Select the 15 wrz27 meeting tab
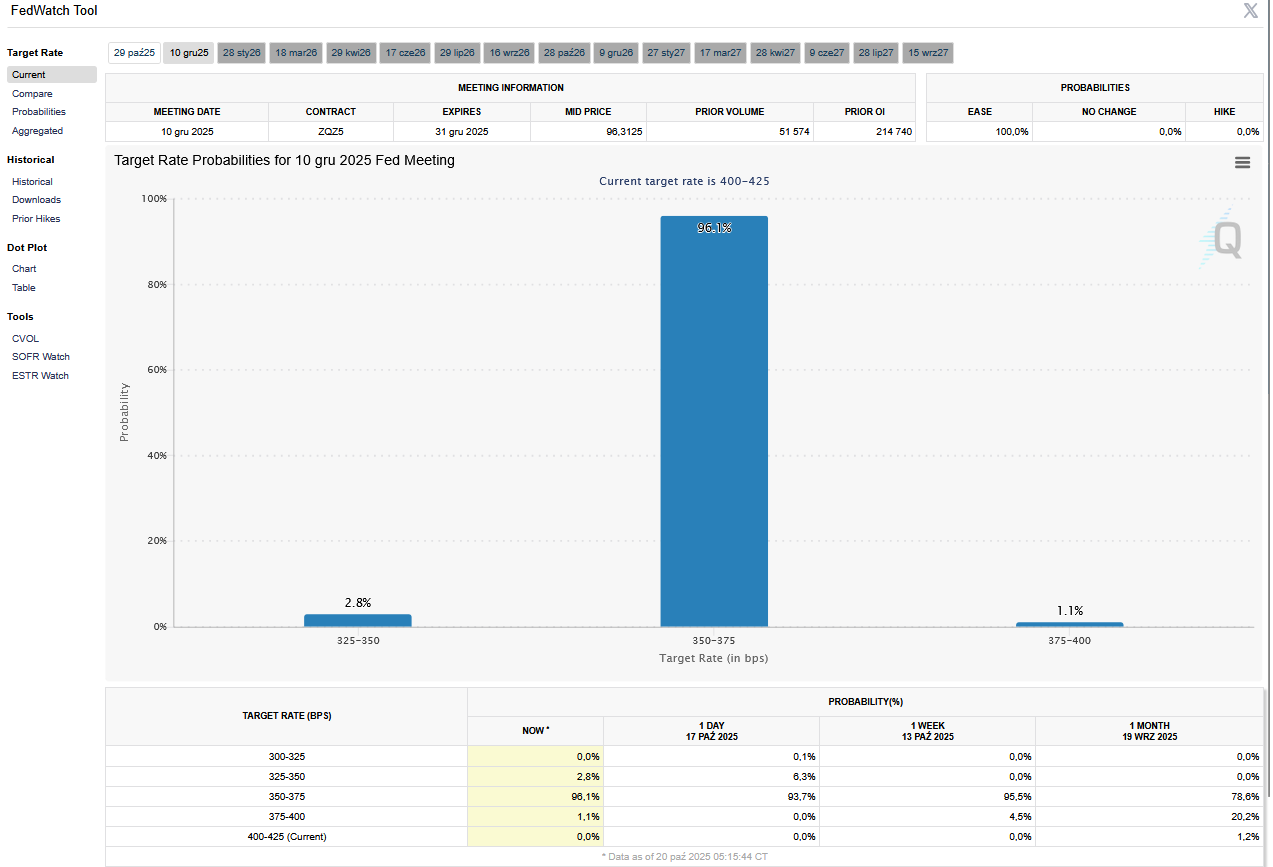The height and width of the screenshot is (867, 1273). coord(928,53)
